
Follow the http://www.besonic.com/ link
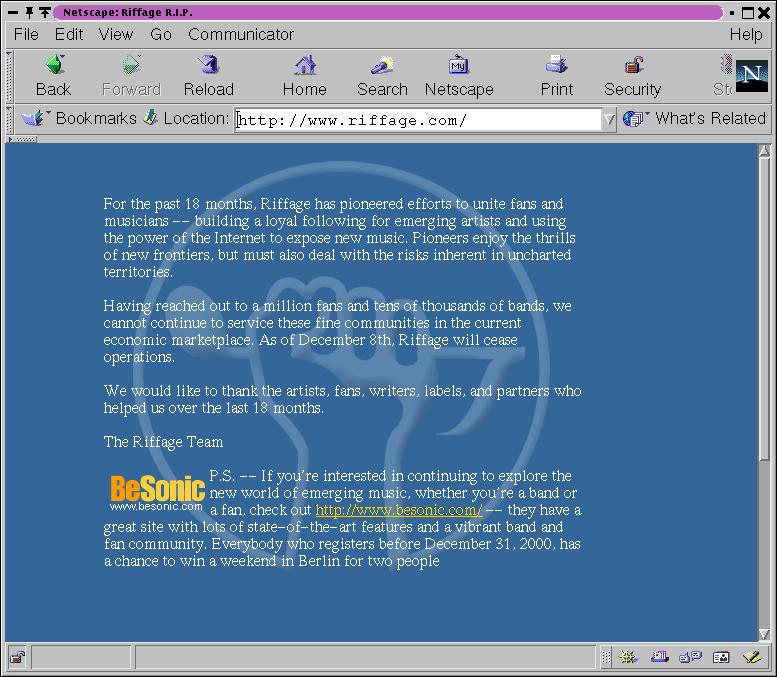click(399, 509)
